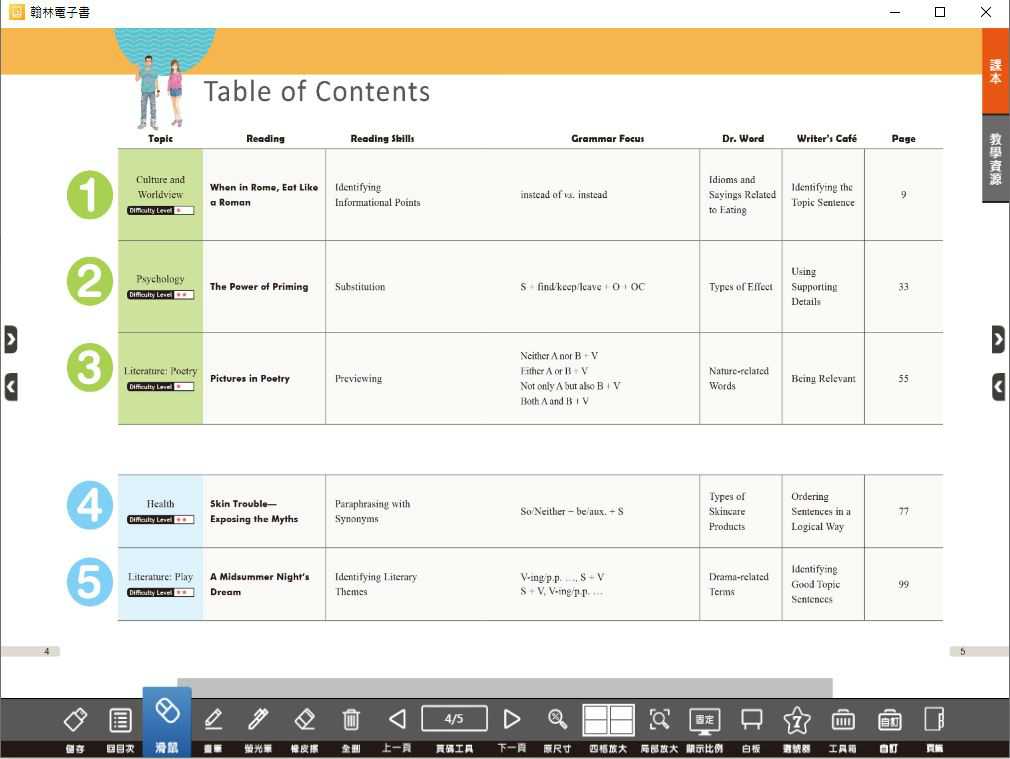Click the "Table of Contents" heading
This screenshot has height=759, width=1010.
tap(317, 91)
